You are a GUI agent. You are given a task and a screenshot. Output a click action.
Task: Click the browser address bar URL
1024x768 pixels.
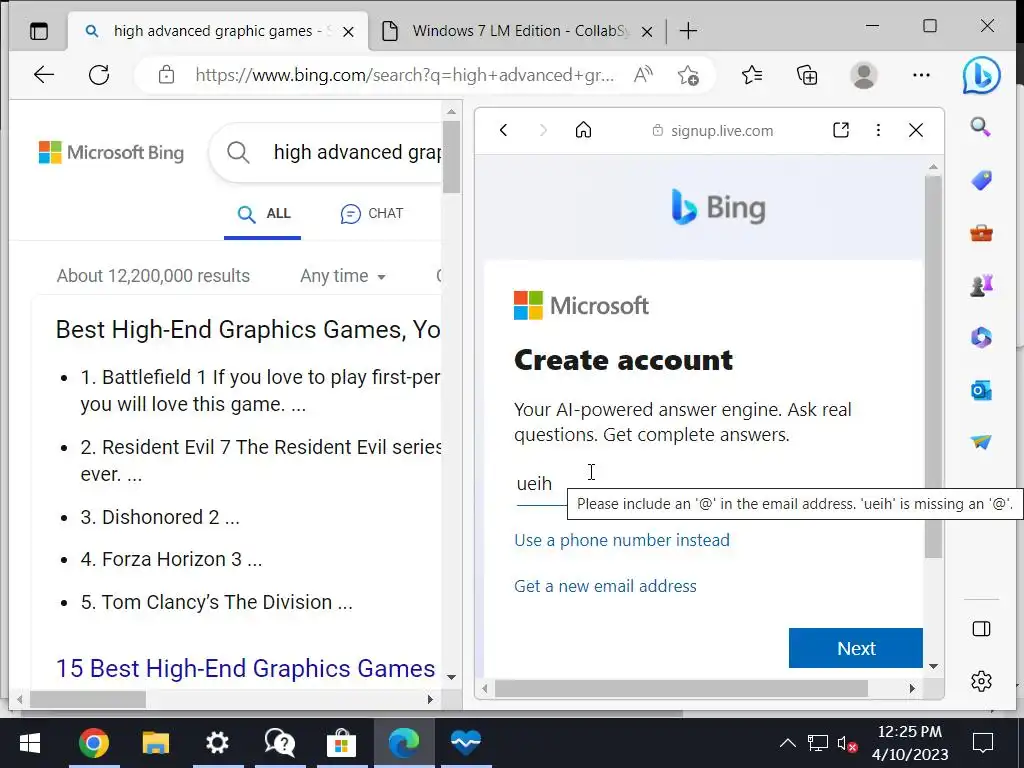(x=404, y=75)
